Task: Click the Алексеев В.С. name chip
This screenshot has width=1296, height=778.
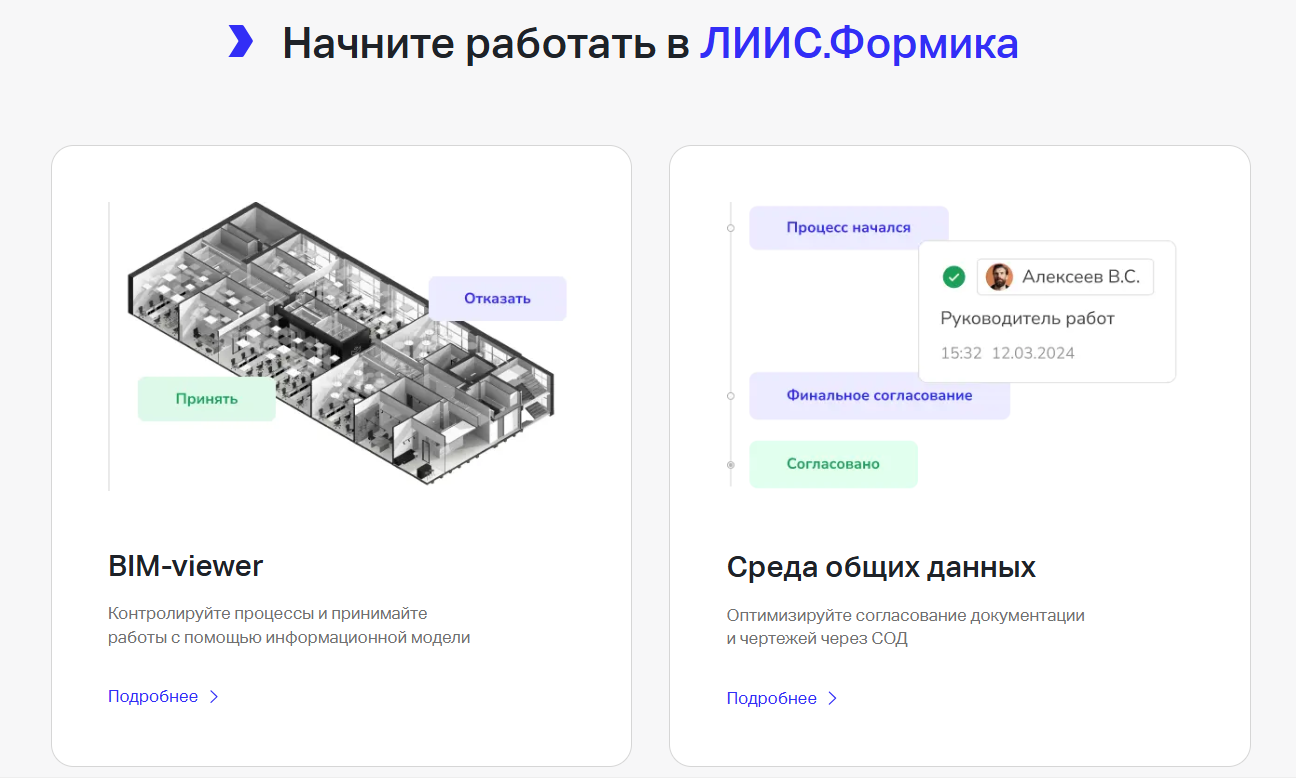Action: coord(1065,277)
